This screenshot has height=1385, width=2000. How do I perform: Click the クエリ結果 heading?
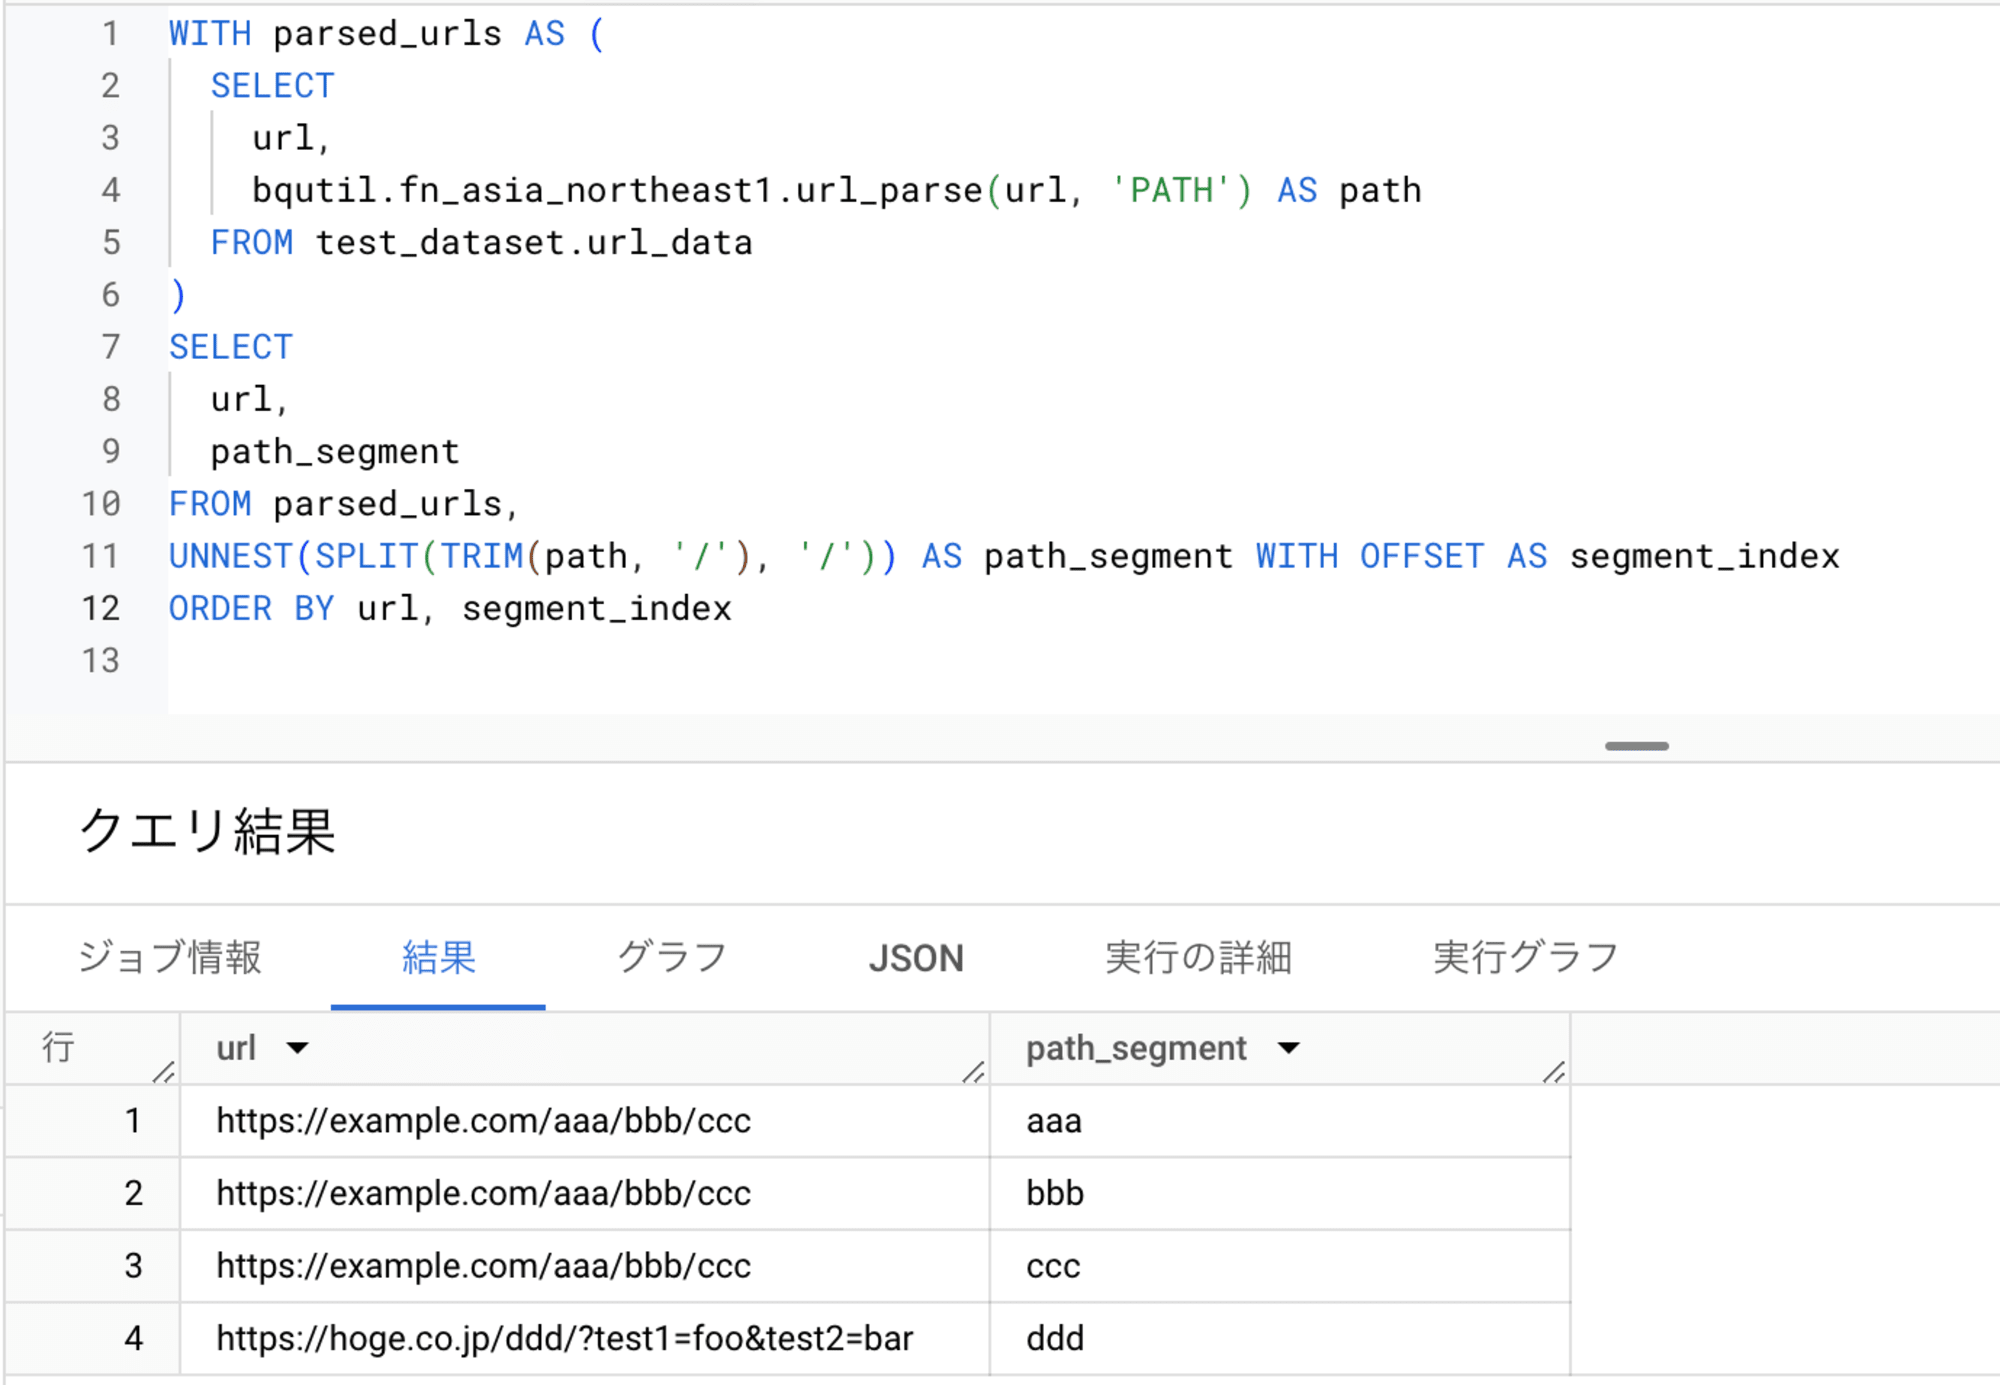tap(208, 831)
